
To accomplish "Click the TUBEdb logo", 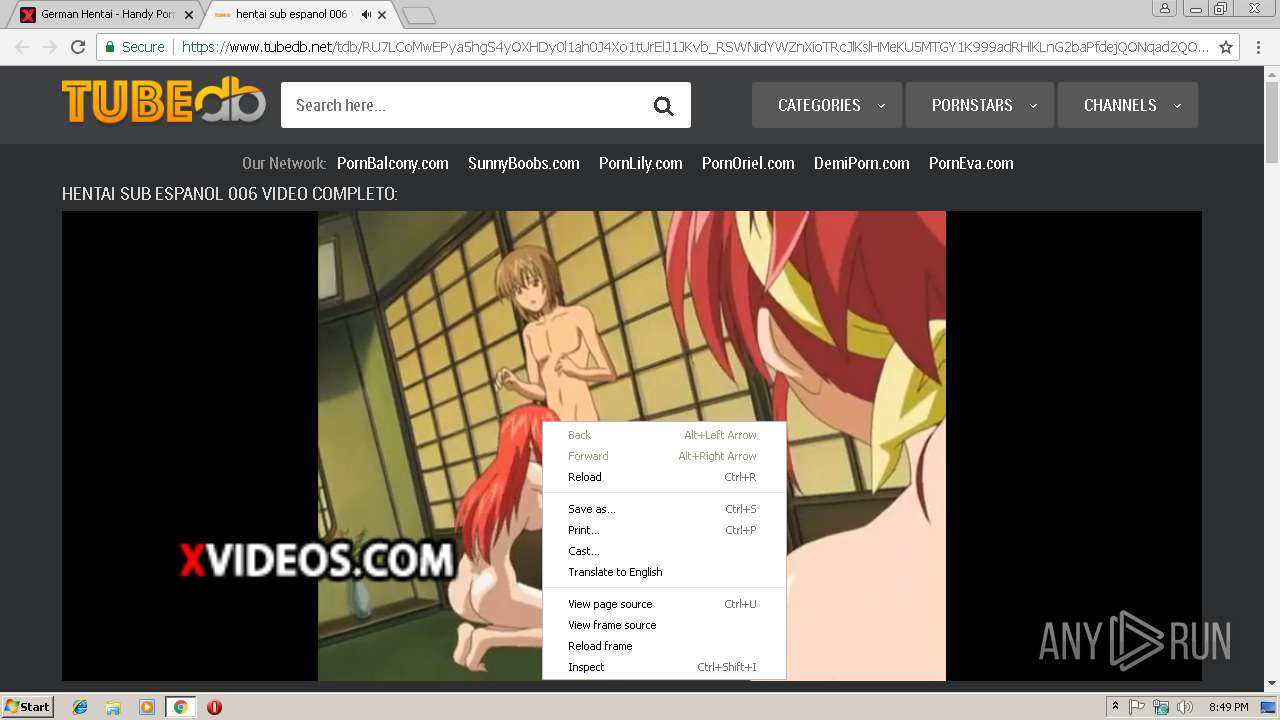I will click(x=164, y=101).
